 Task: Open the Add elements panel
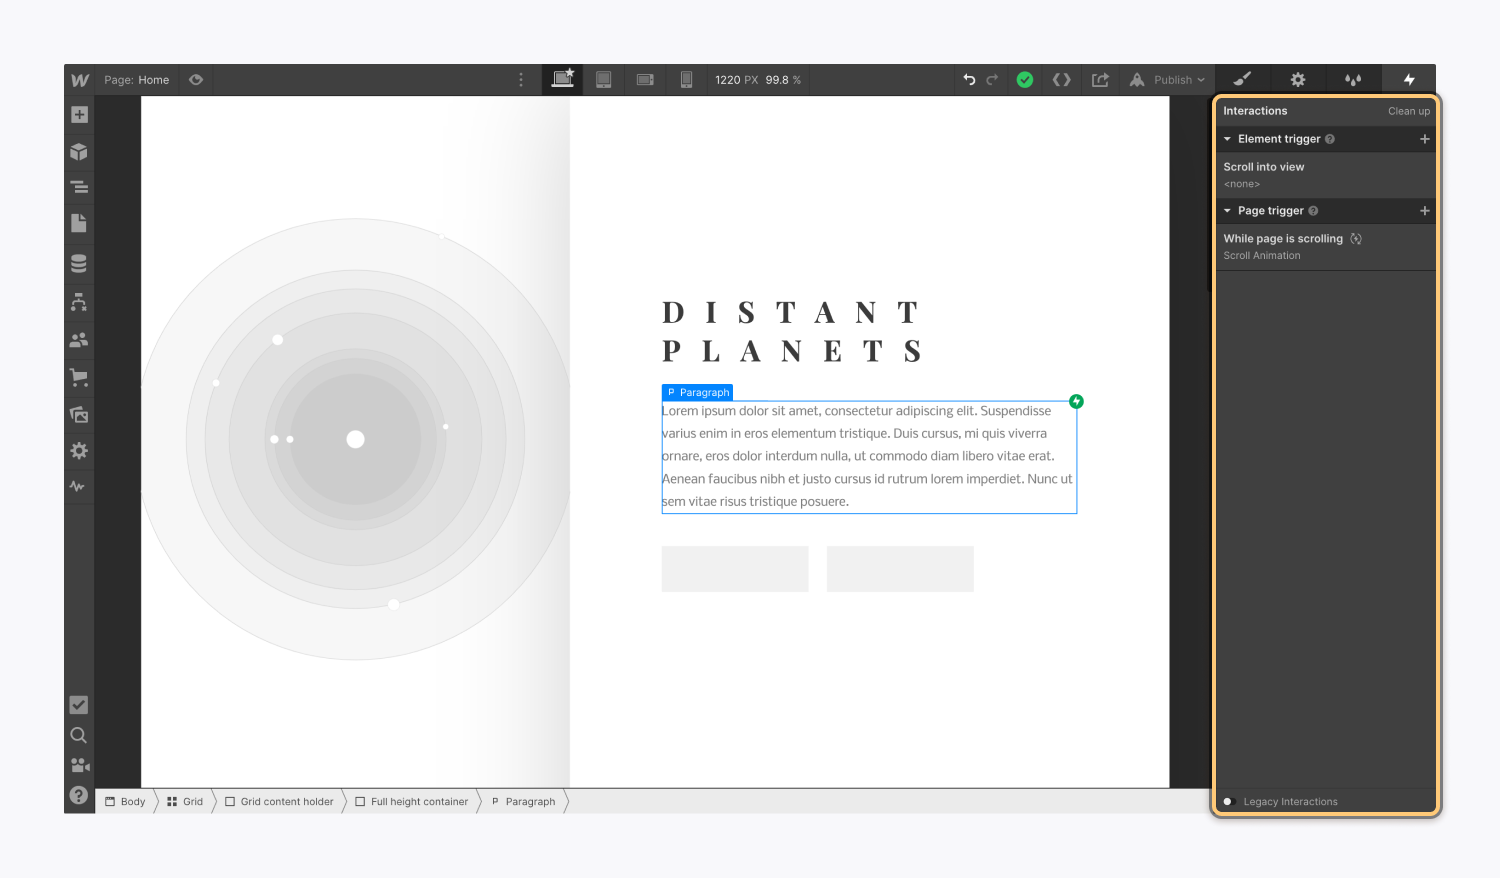point(79,115)
